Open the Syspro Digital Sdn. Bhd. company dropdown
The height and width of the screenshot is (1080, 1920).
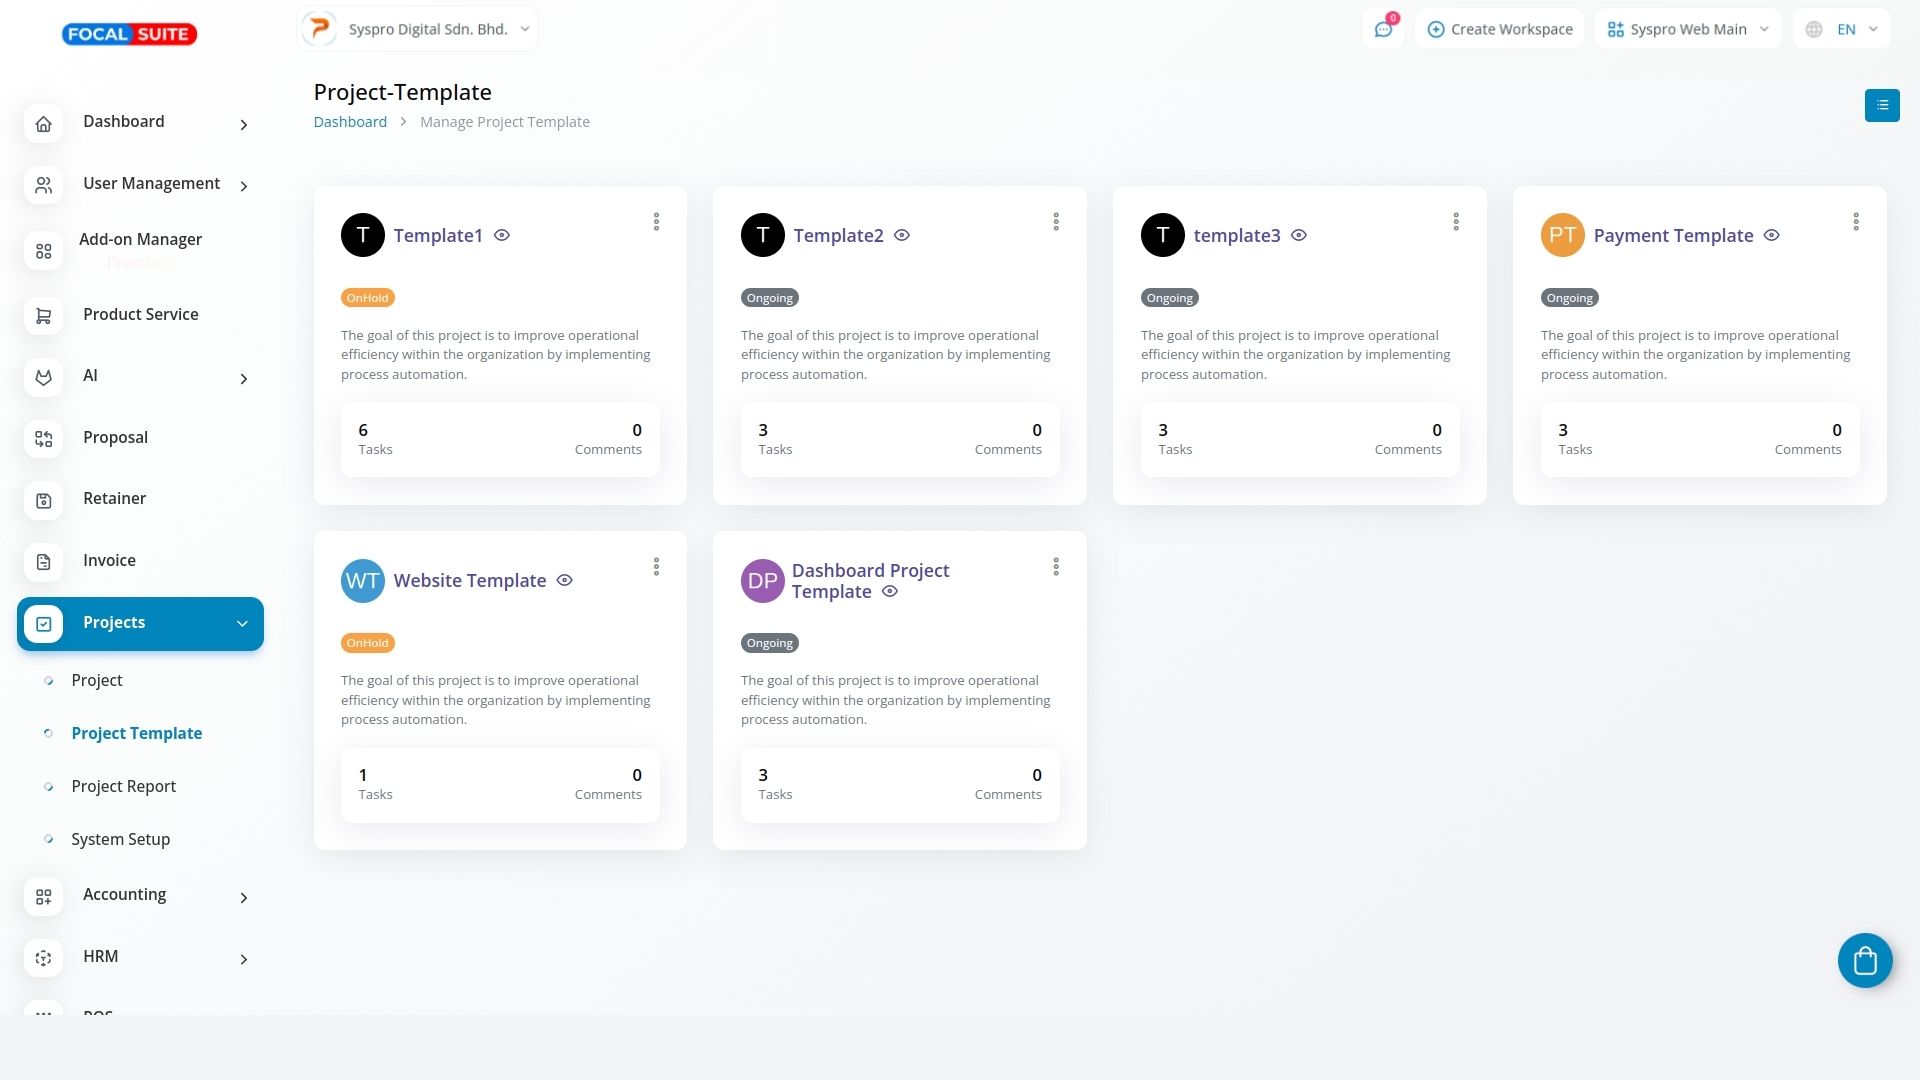417,29
